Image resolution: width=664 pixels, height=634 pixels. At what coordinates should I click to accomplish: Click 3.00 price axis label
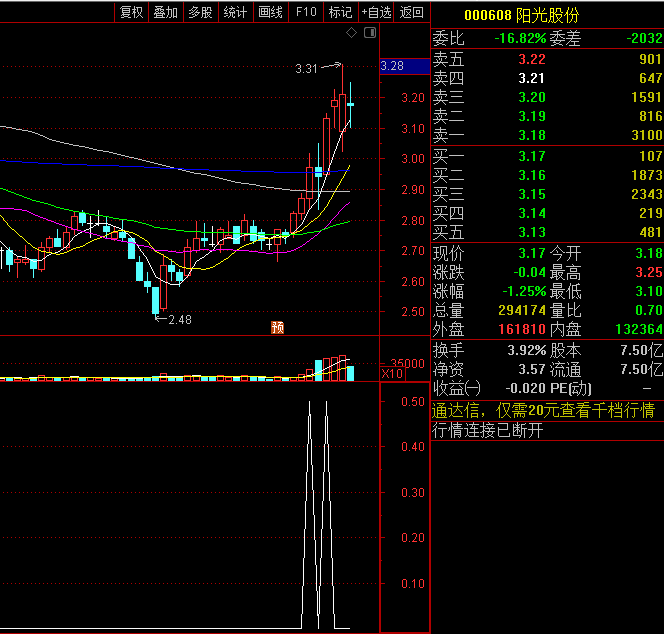(x=413, y=159)
